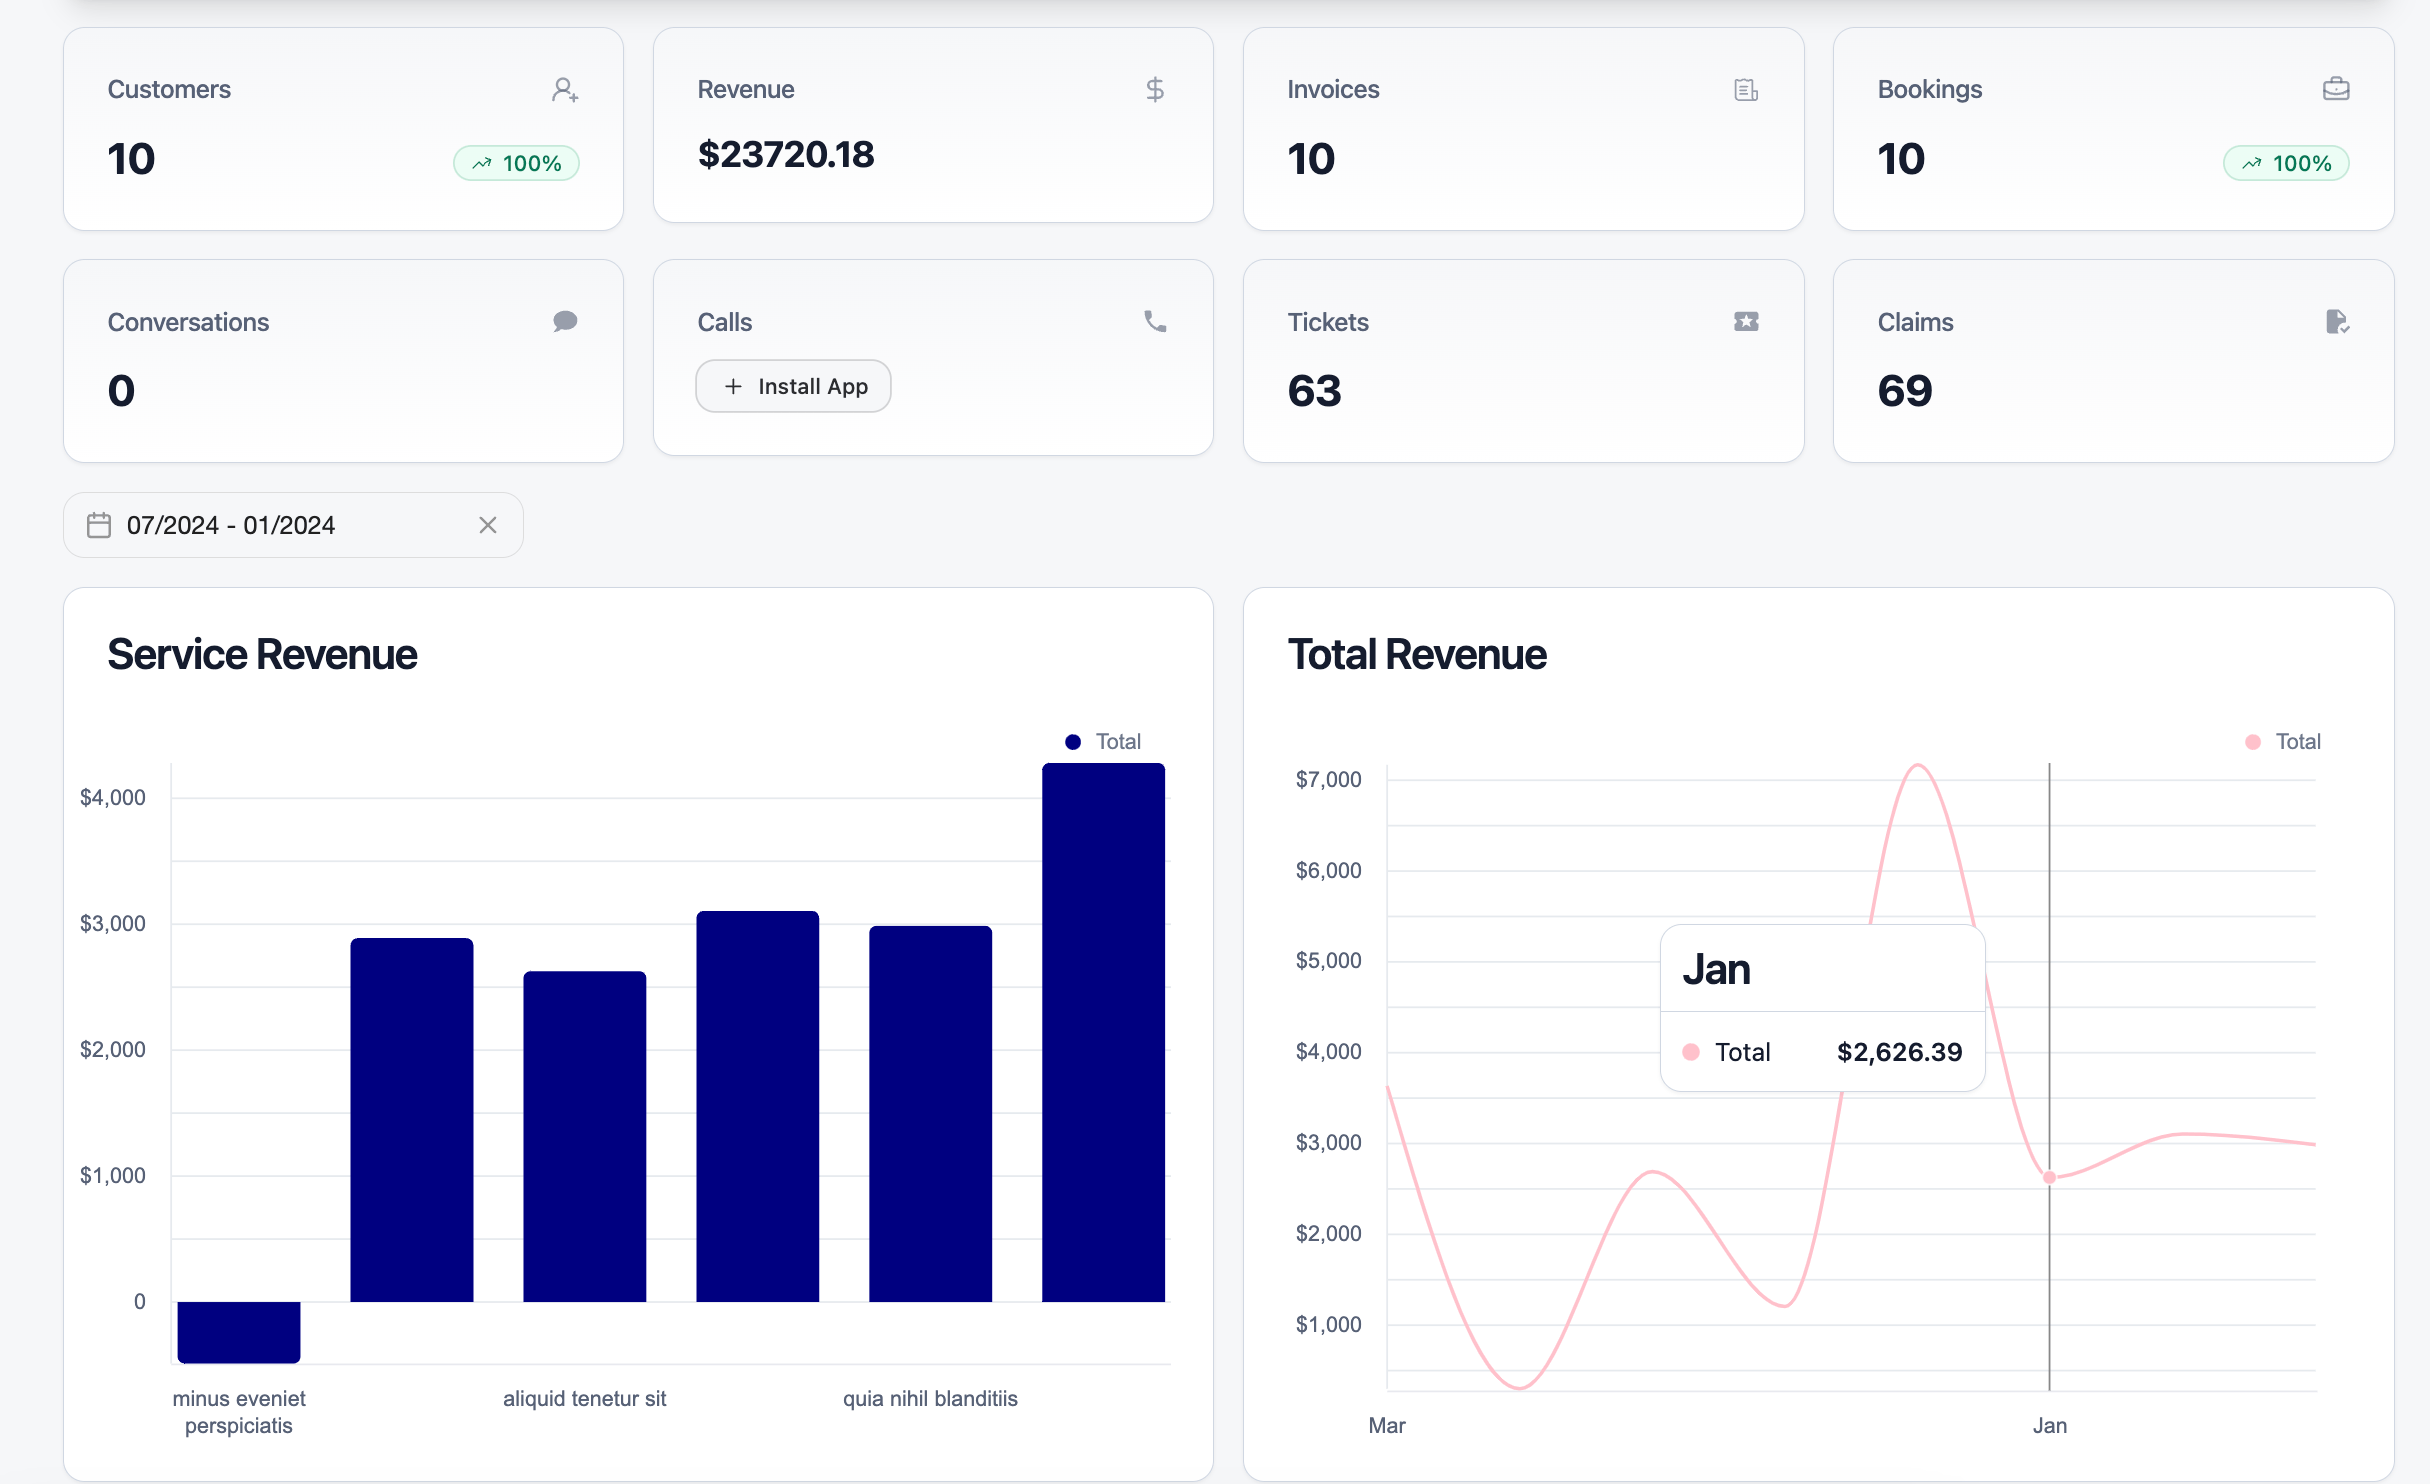This screenshot has height=1484, width=2430.
Task: Click the Claims count 69
Action: [x=1905, y=390]
